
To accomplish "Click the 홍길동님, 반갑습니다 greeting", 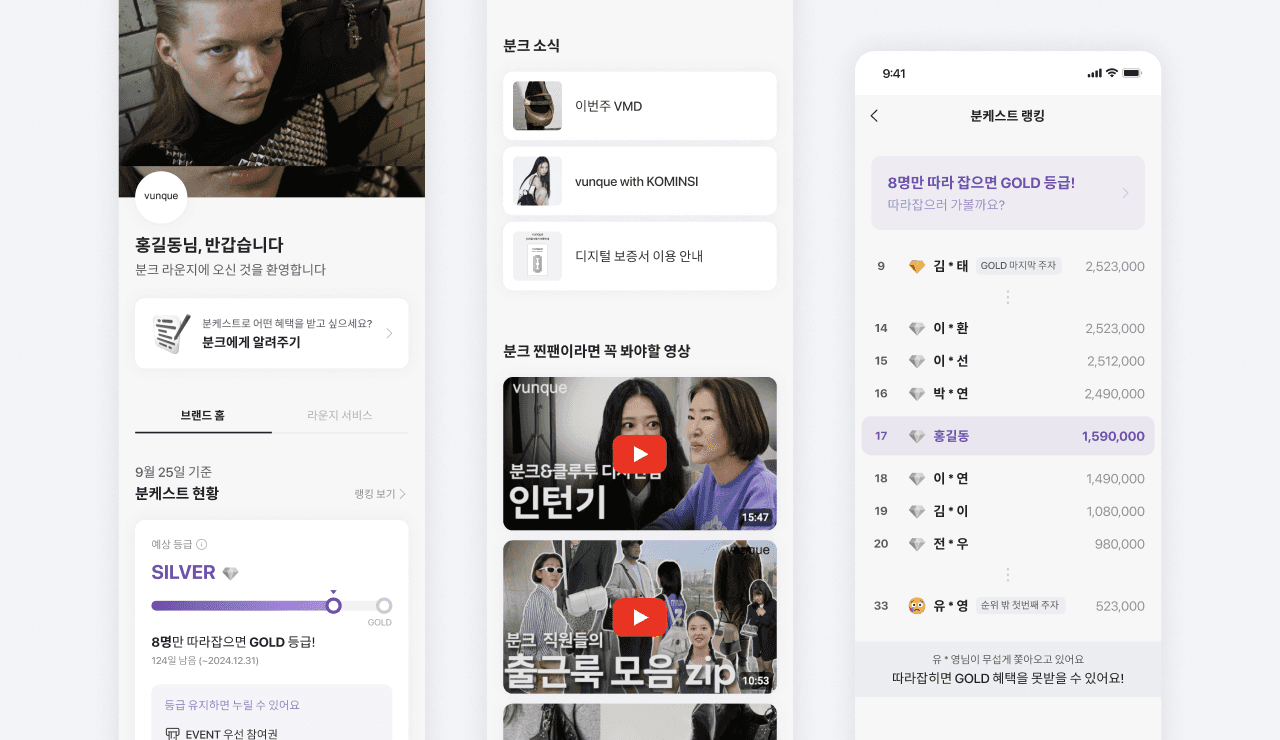I will 209,245.
